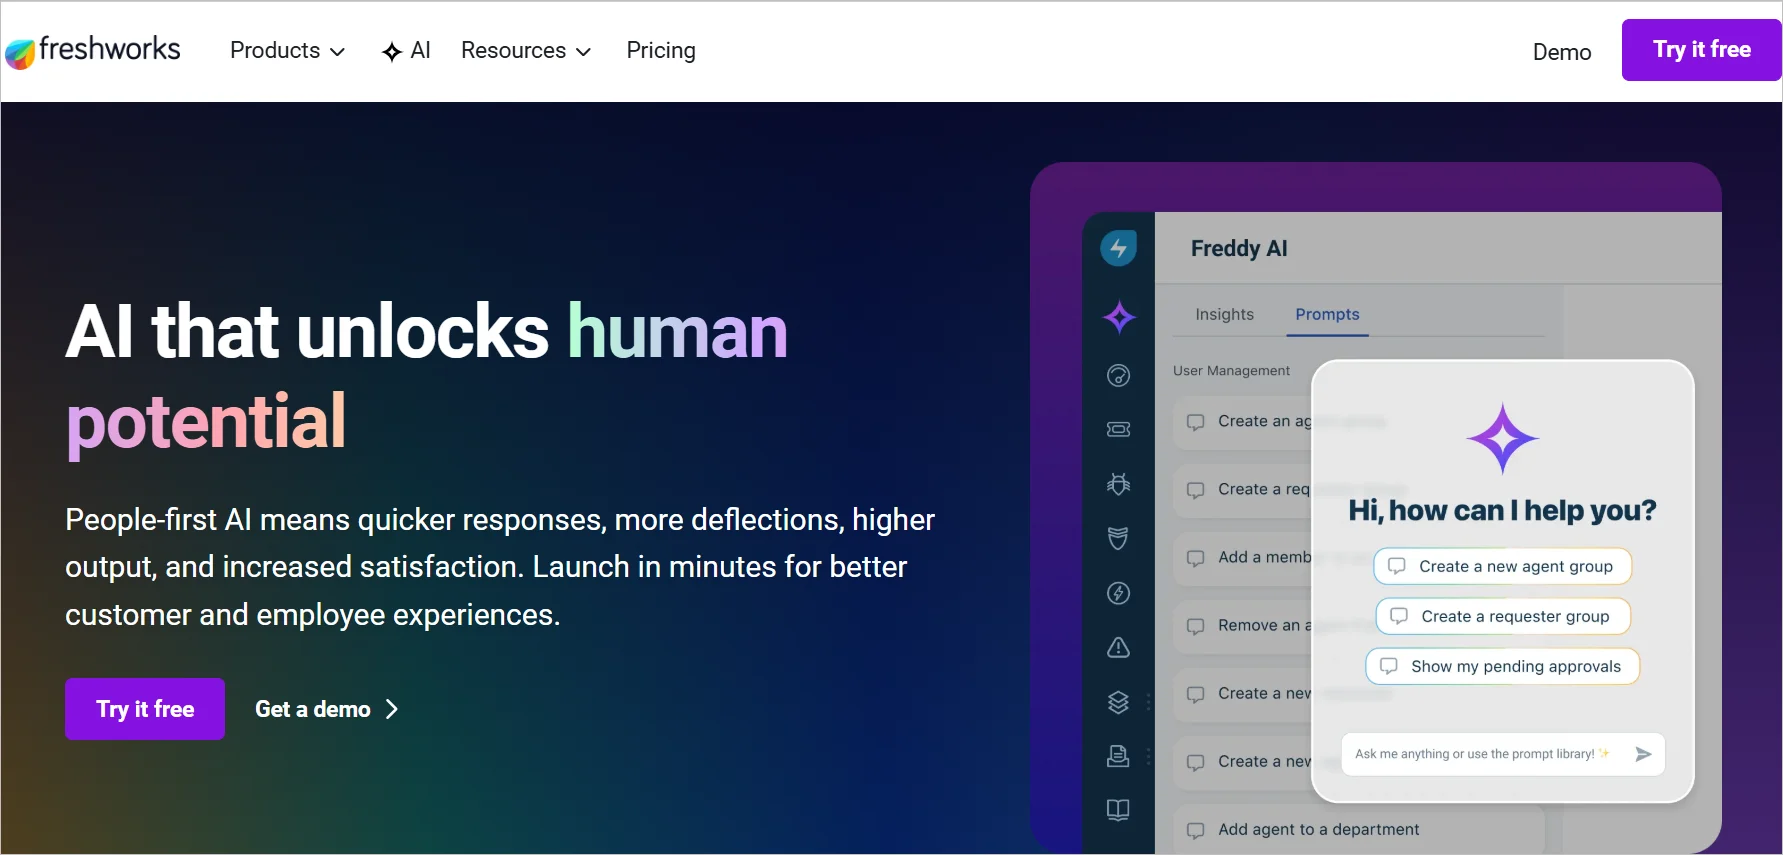Open the warning triangle sidebar icon
Viewport: 1783px width, 855px height.
coord(1118,647)
